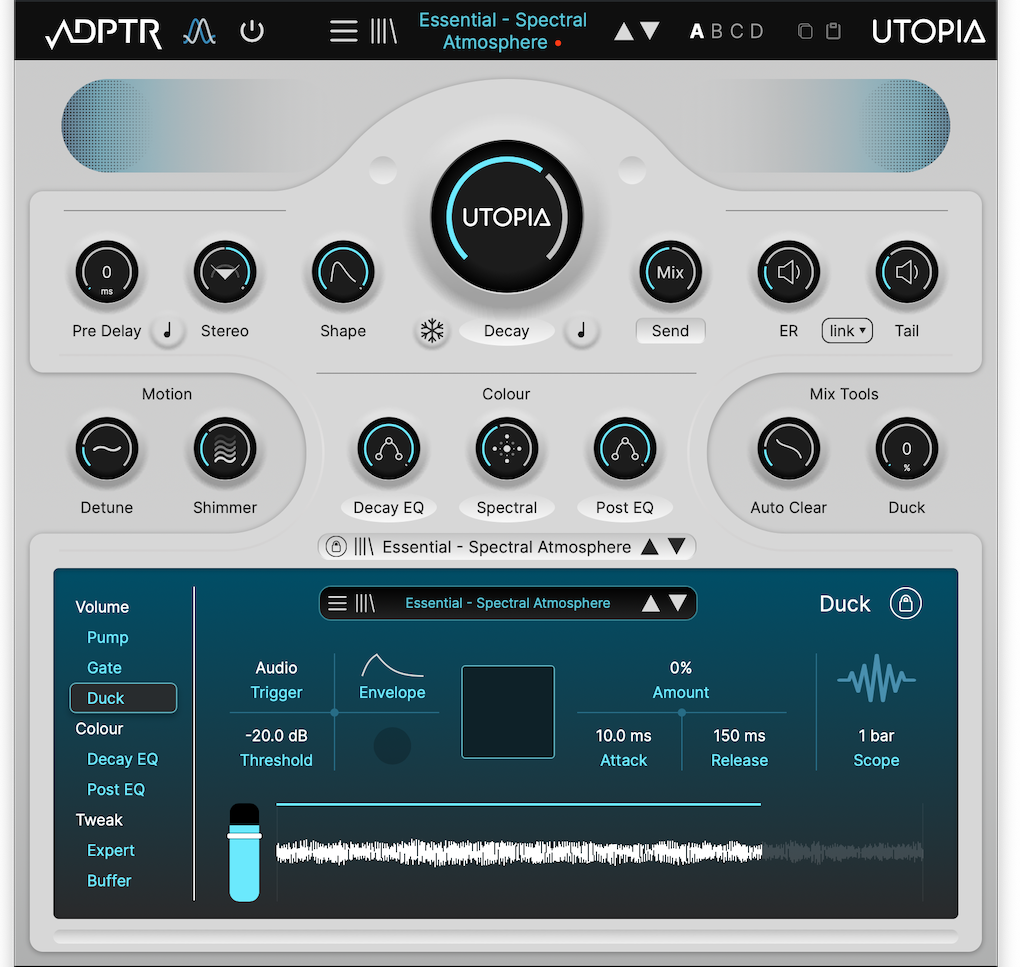Screen dimensions: 1024x967
Task: Click the Auto Clear knob
Action: 788,449
